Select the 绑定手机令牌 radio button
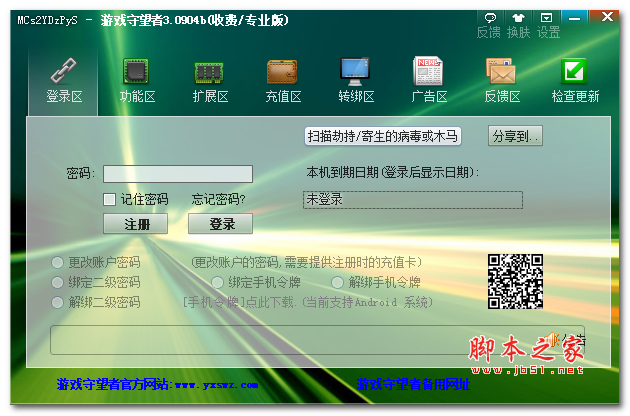Image resolution: width=630 pixels, height=416 pixels. [x=217, y=282]
